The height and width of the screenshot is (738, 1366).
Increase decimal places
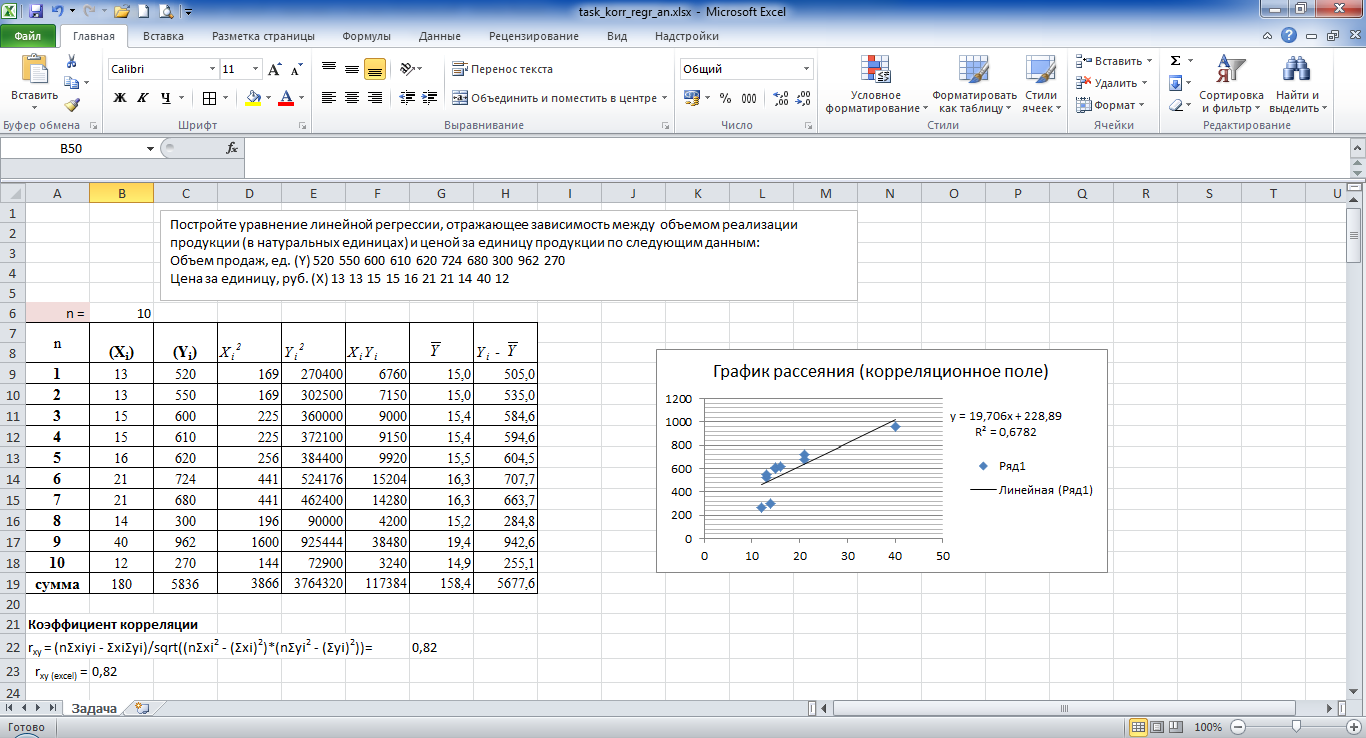[x=781, y=98]
